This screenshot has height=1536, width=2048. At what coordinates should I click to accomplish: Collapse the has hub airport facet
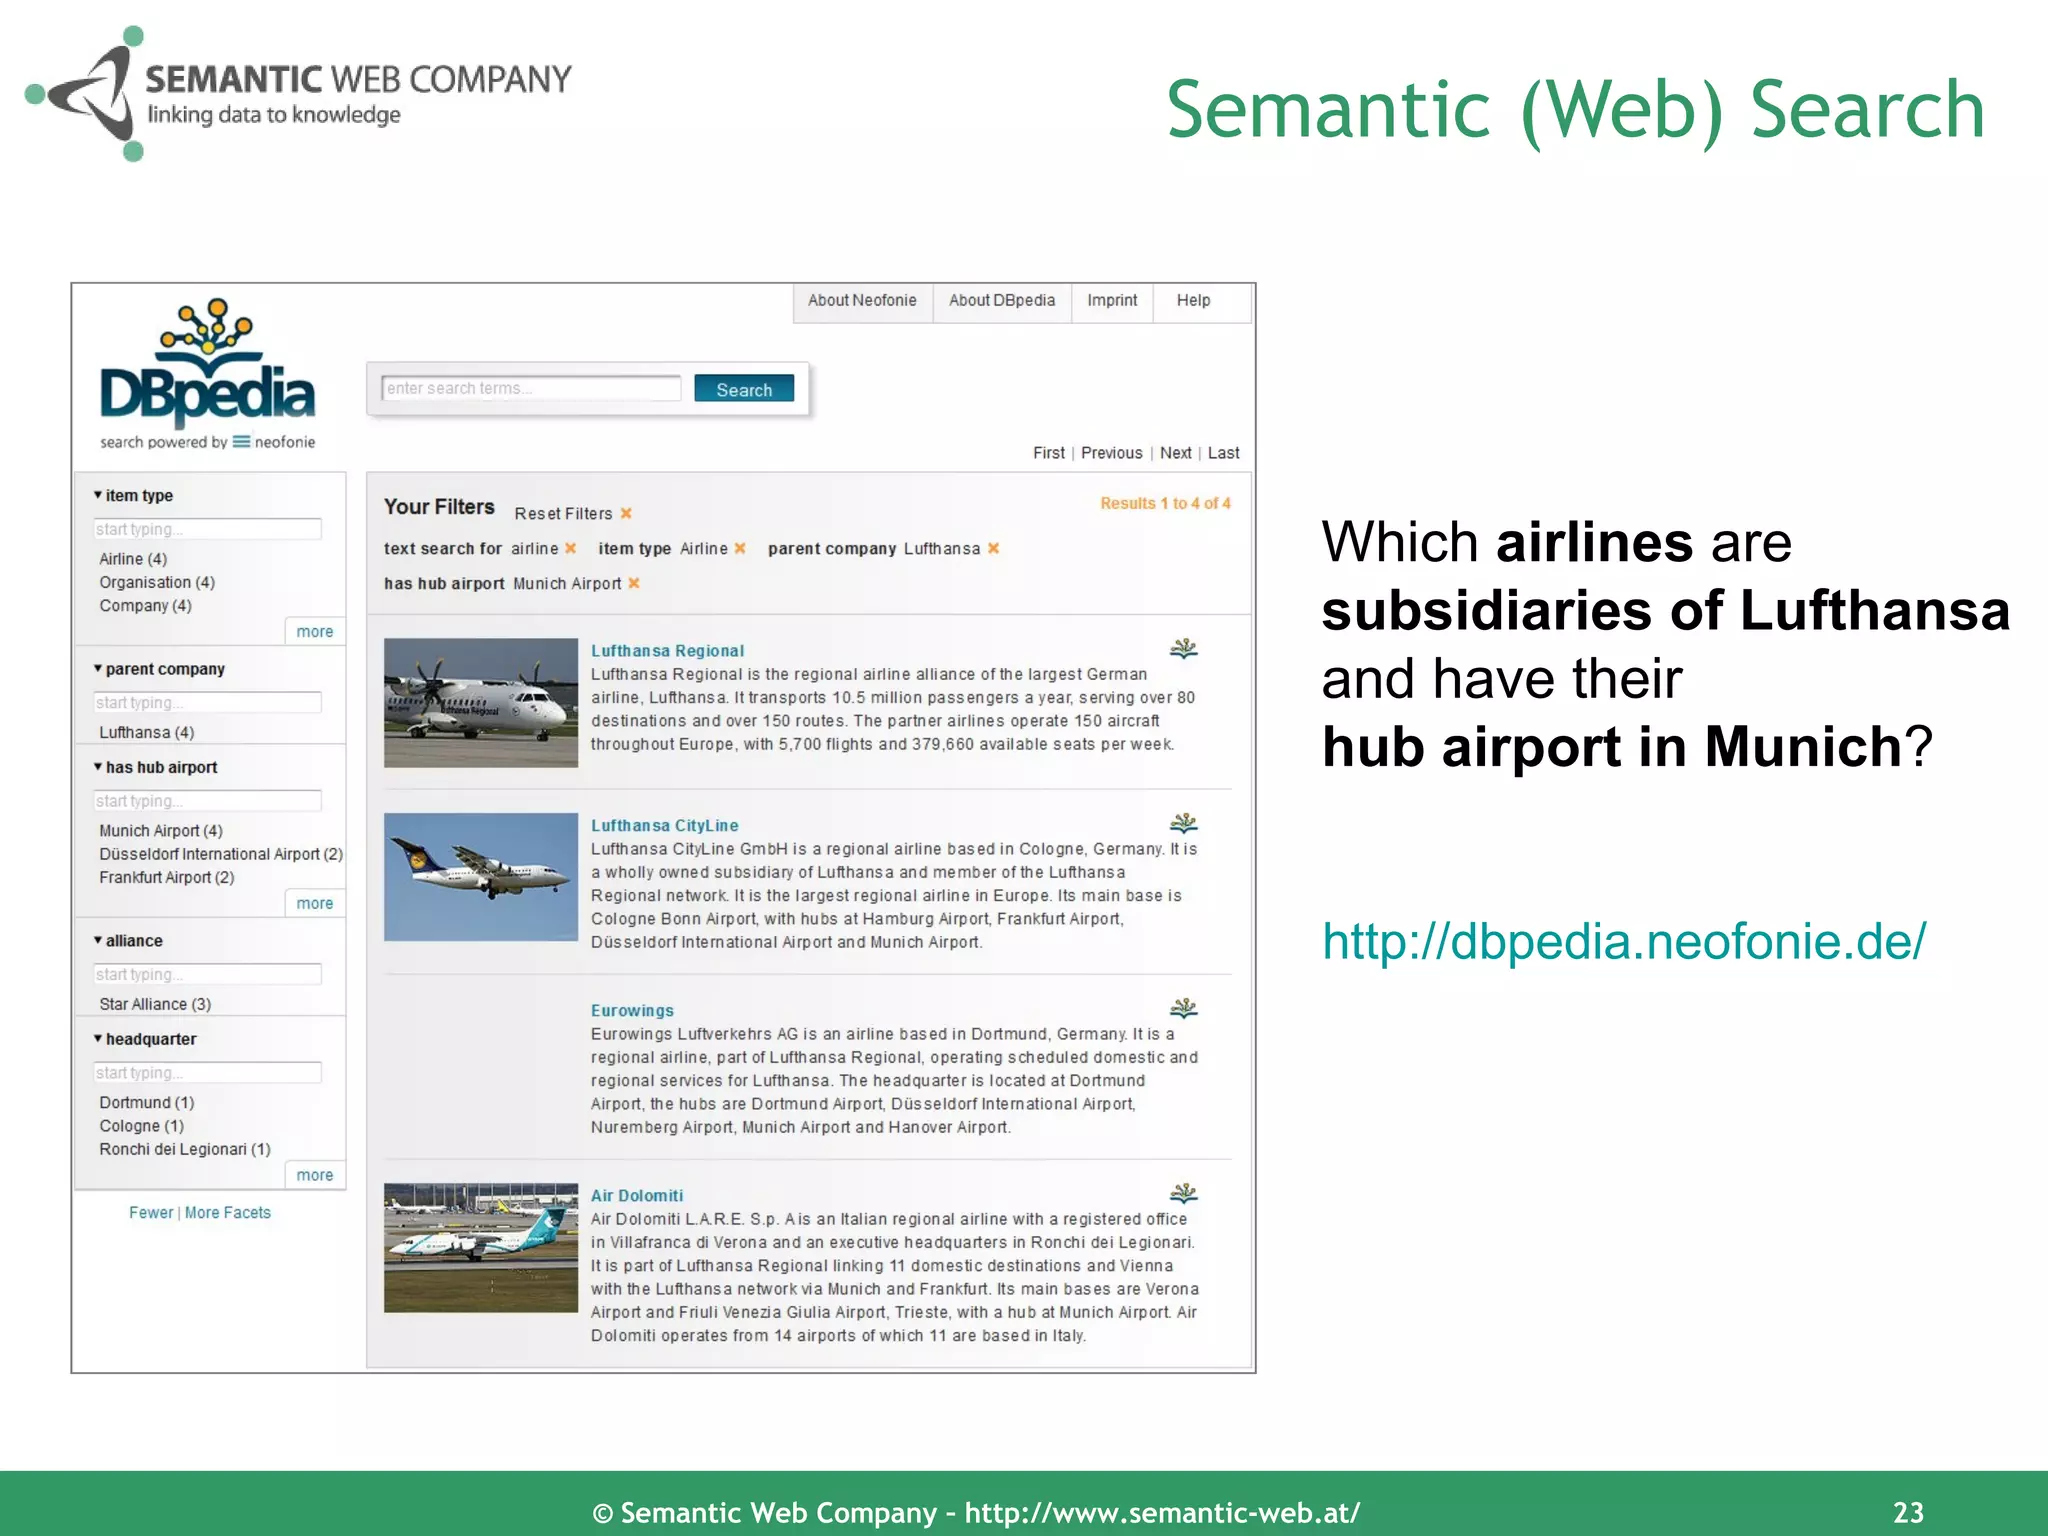[x=98, y=767]
